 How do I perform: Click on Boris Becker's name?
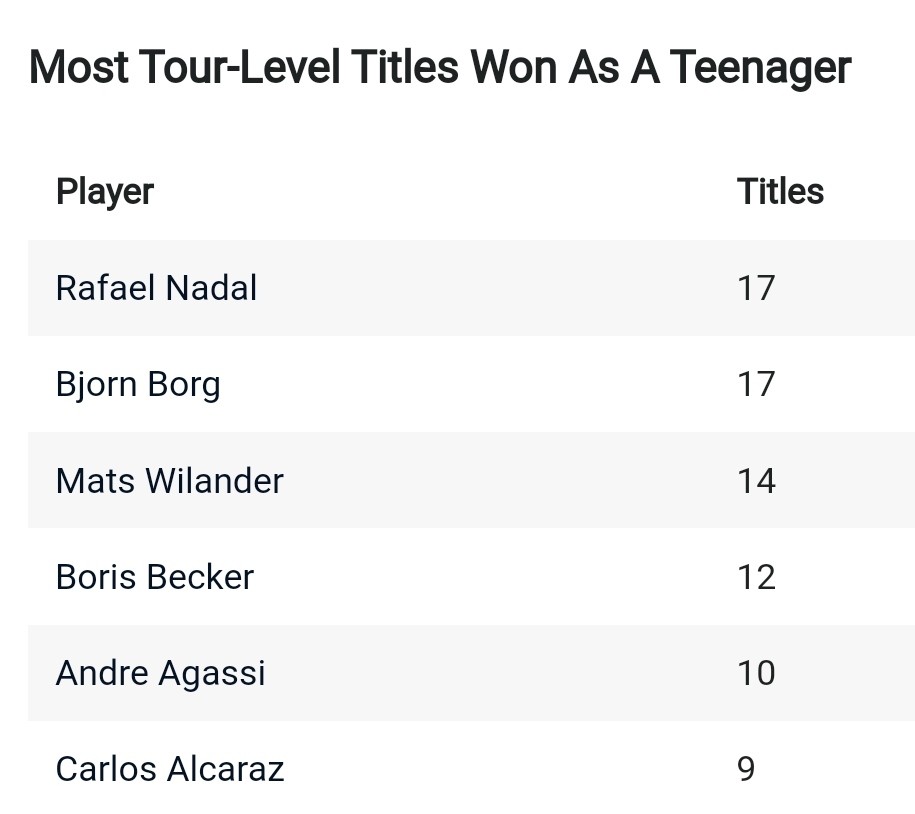[155, 577]
